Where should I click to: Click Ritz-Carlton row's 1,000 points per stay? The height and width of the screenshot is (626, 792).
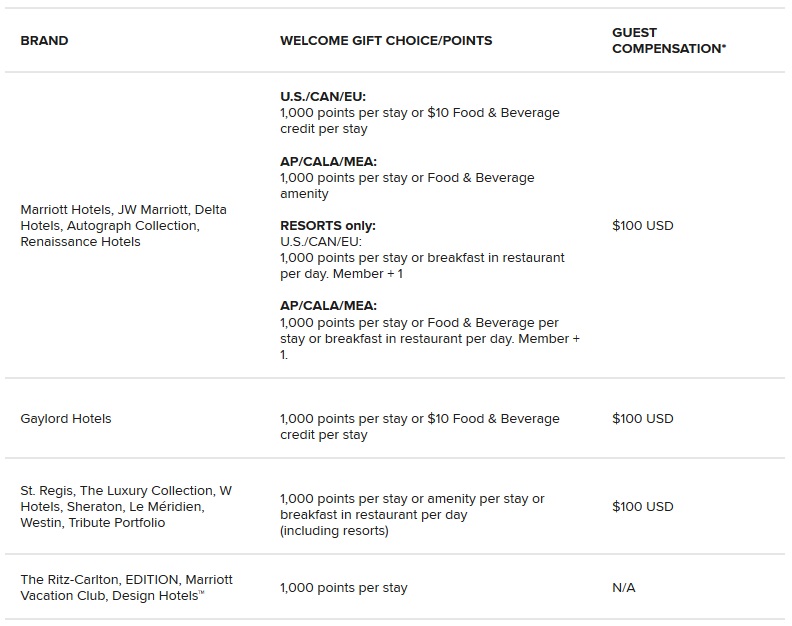pos(343,588)
